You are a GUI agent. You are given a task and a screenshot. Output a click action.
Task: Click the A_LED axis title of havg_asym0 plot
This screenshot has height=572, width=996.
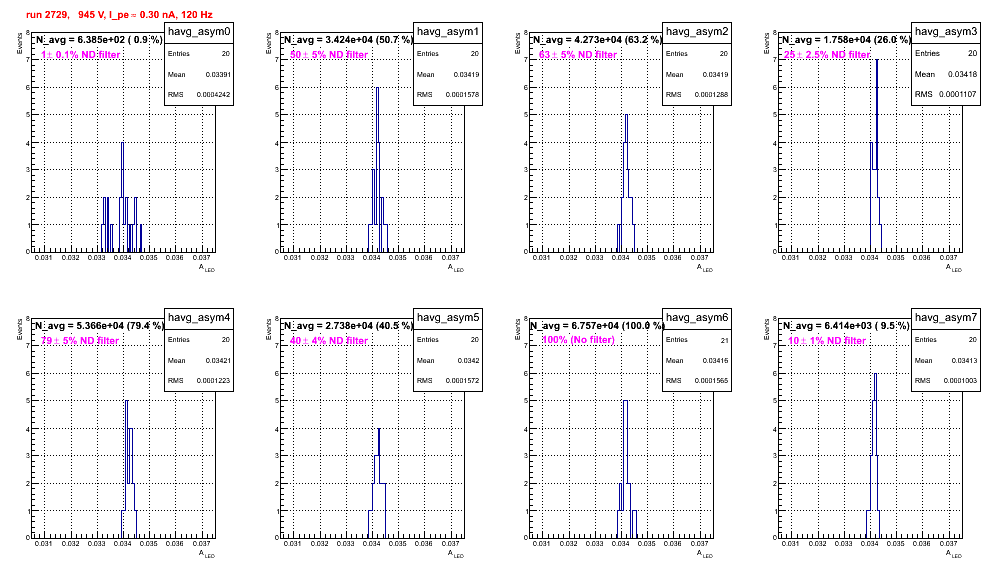pyautogui.click(x=206, y=268)
